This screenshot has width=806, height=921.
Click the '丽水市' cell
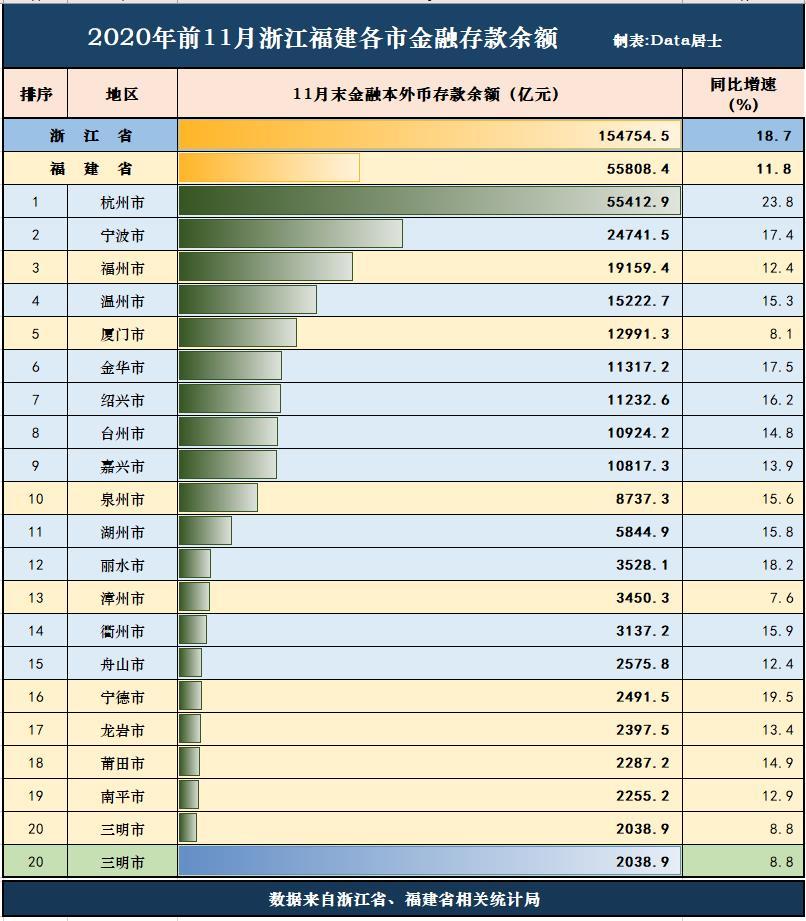[122, 565]
